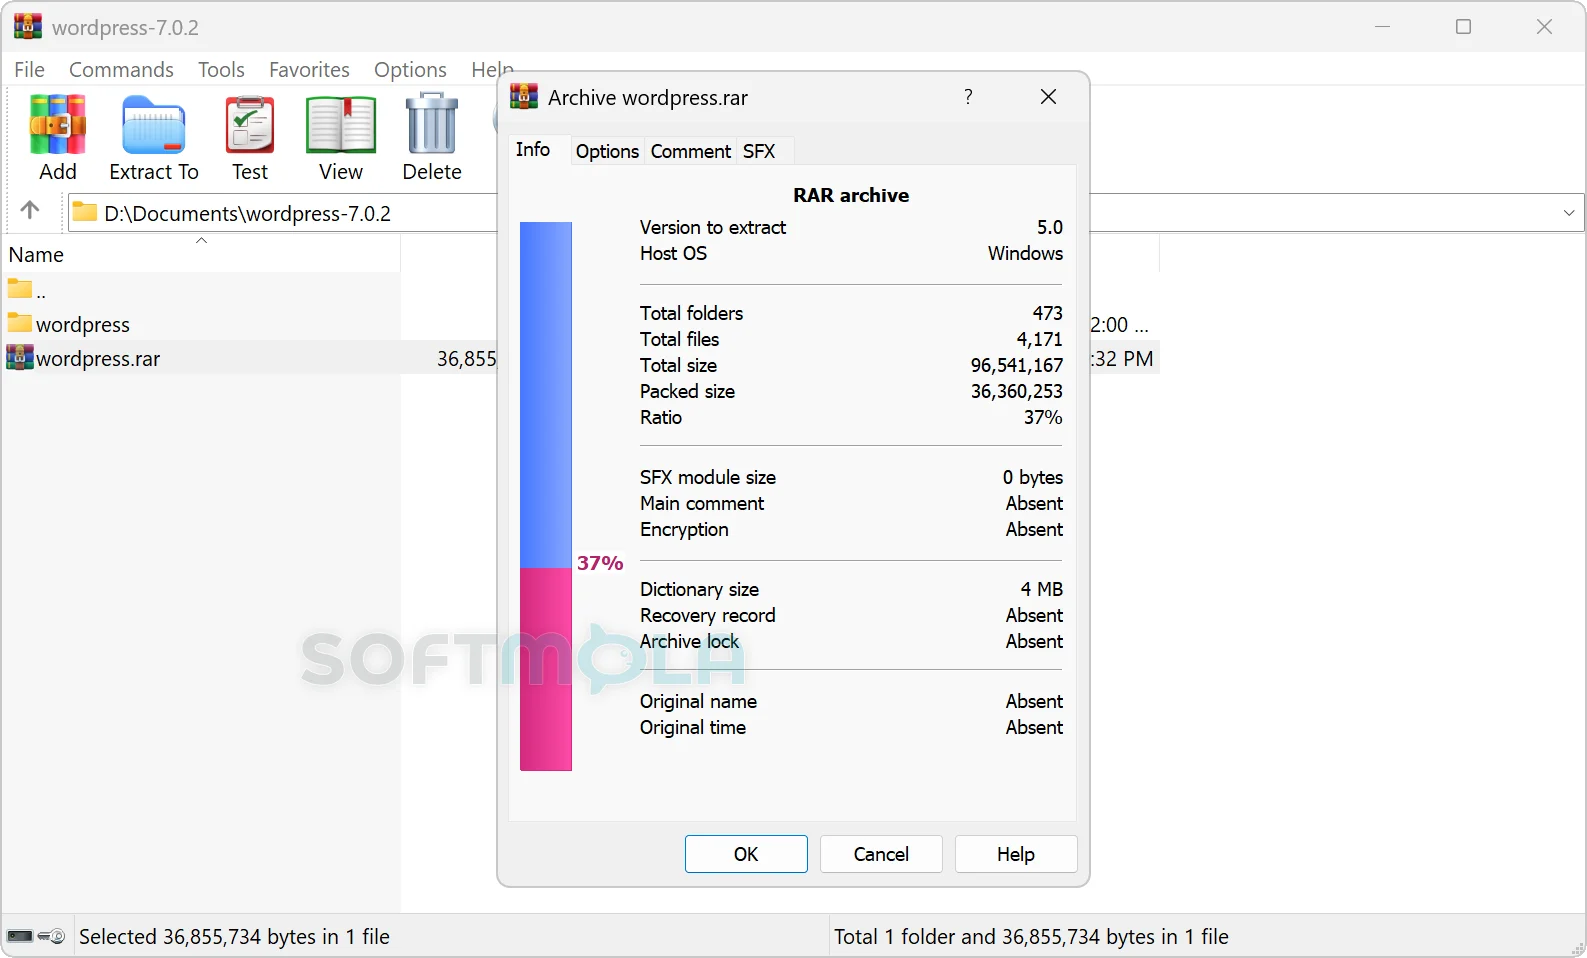Open the File menu
The width and height of the screenshot is (1587, 958).
[29, 70]
